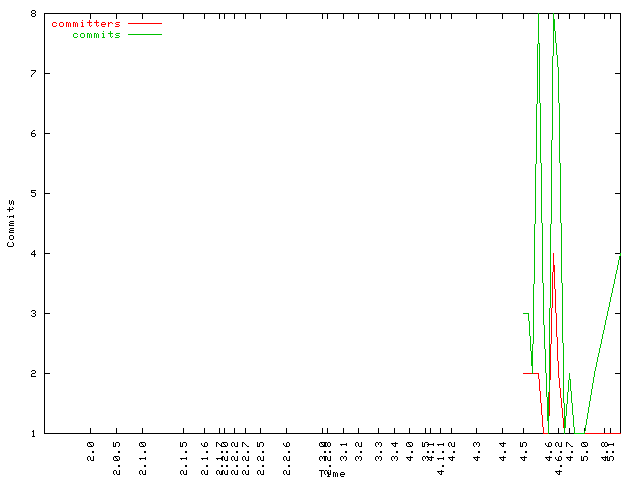Click the vertical Commits y-axis title
The image size is (640, 480).
(x=12, y=223)
